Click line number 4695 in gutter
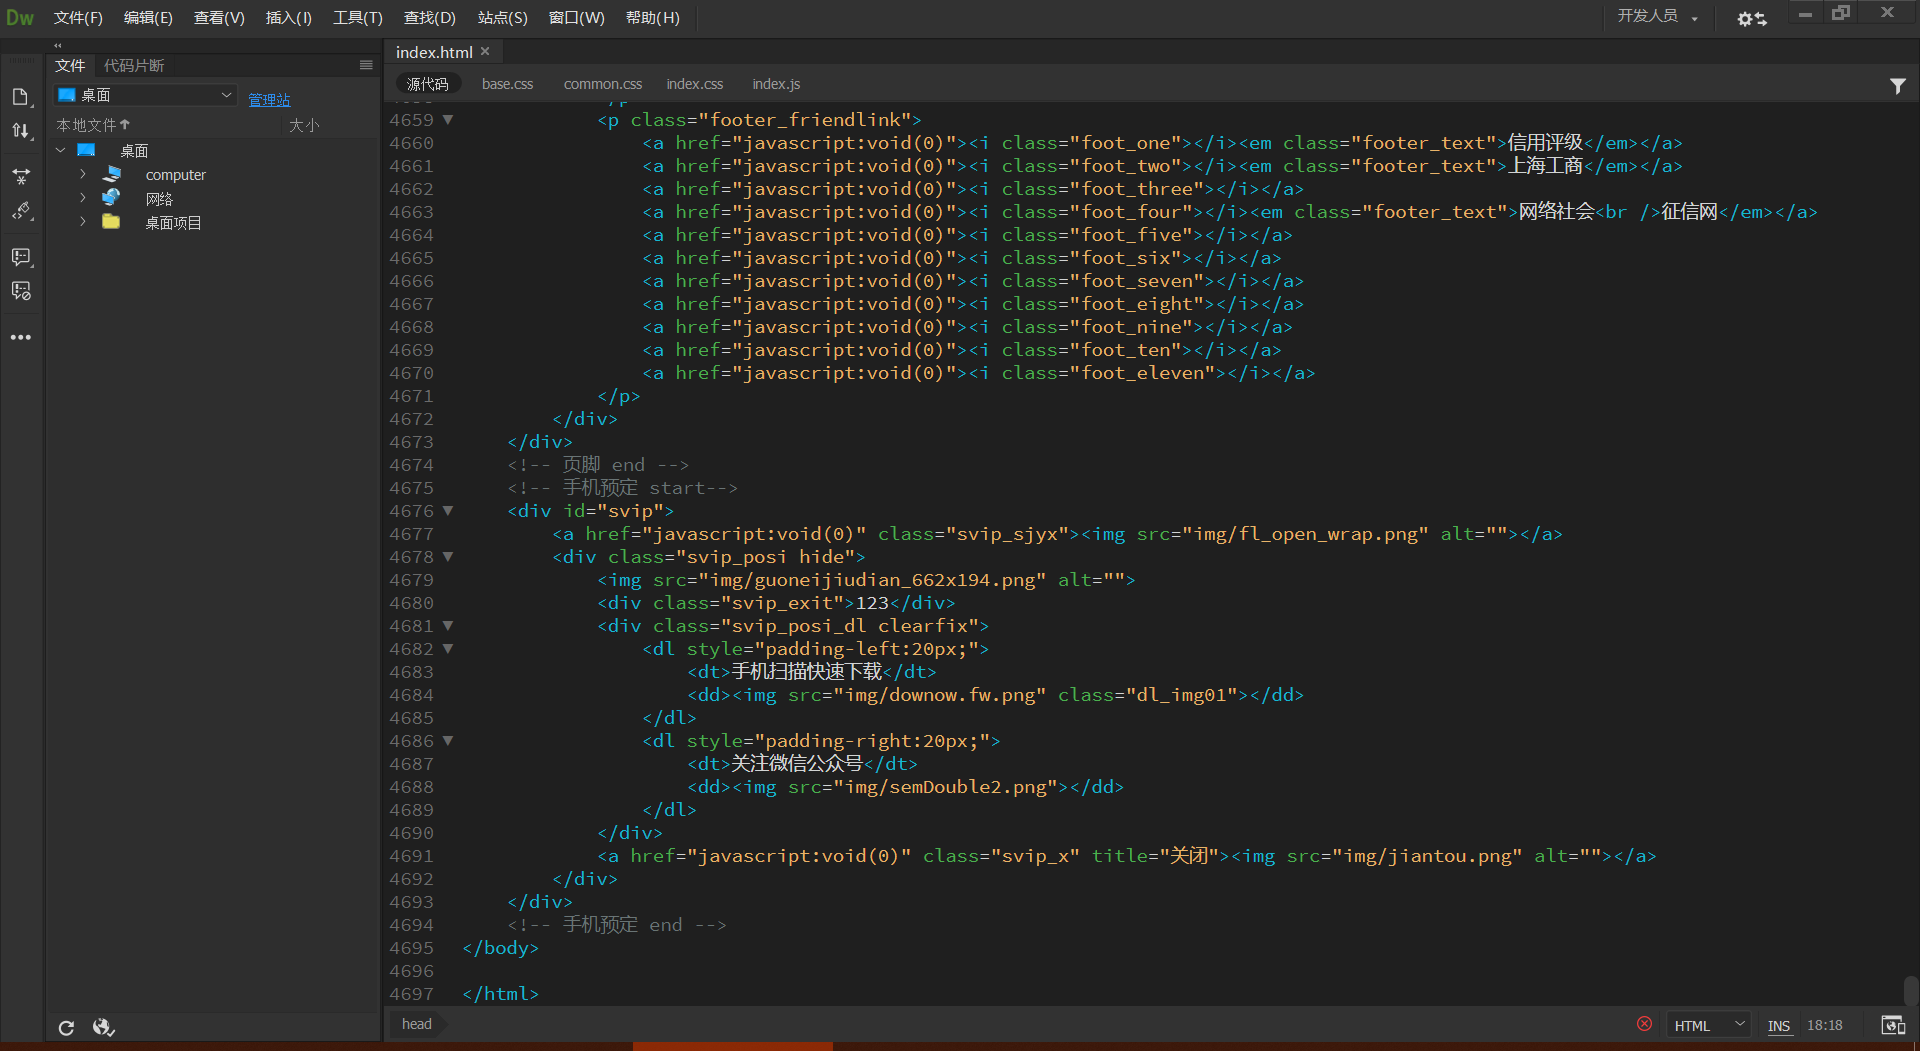 point(411,948)
